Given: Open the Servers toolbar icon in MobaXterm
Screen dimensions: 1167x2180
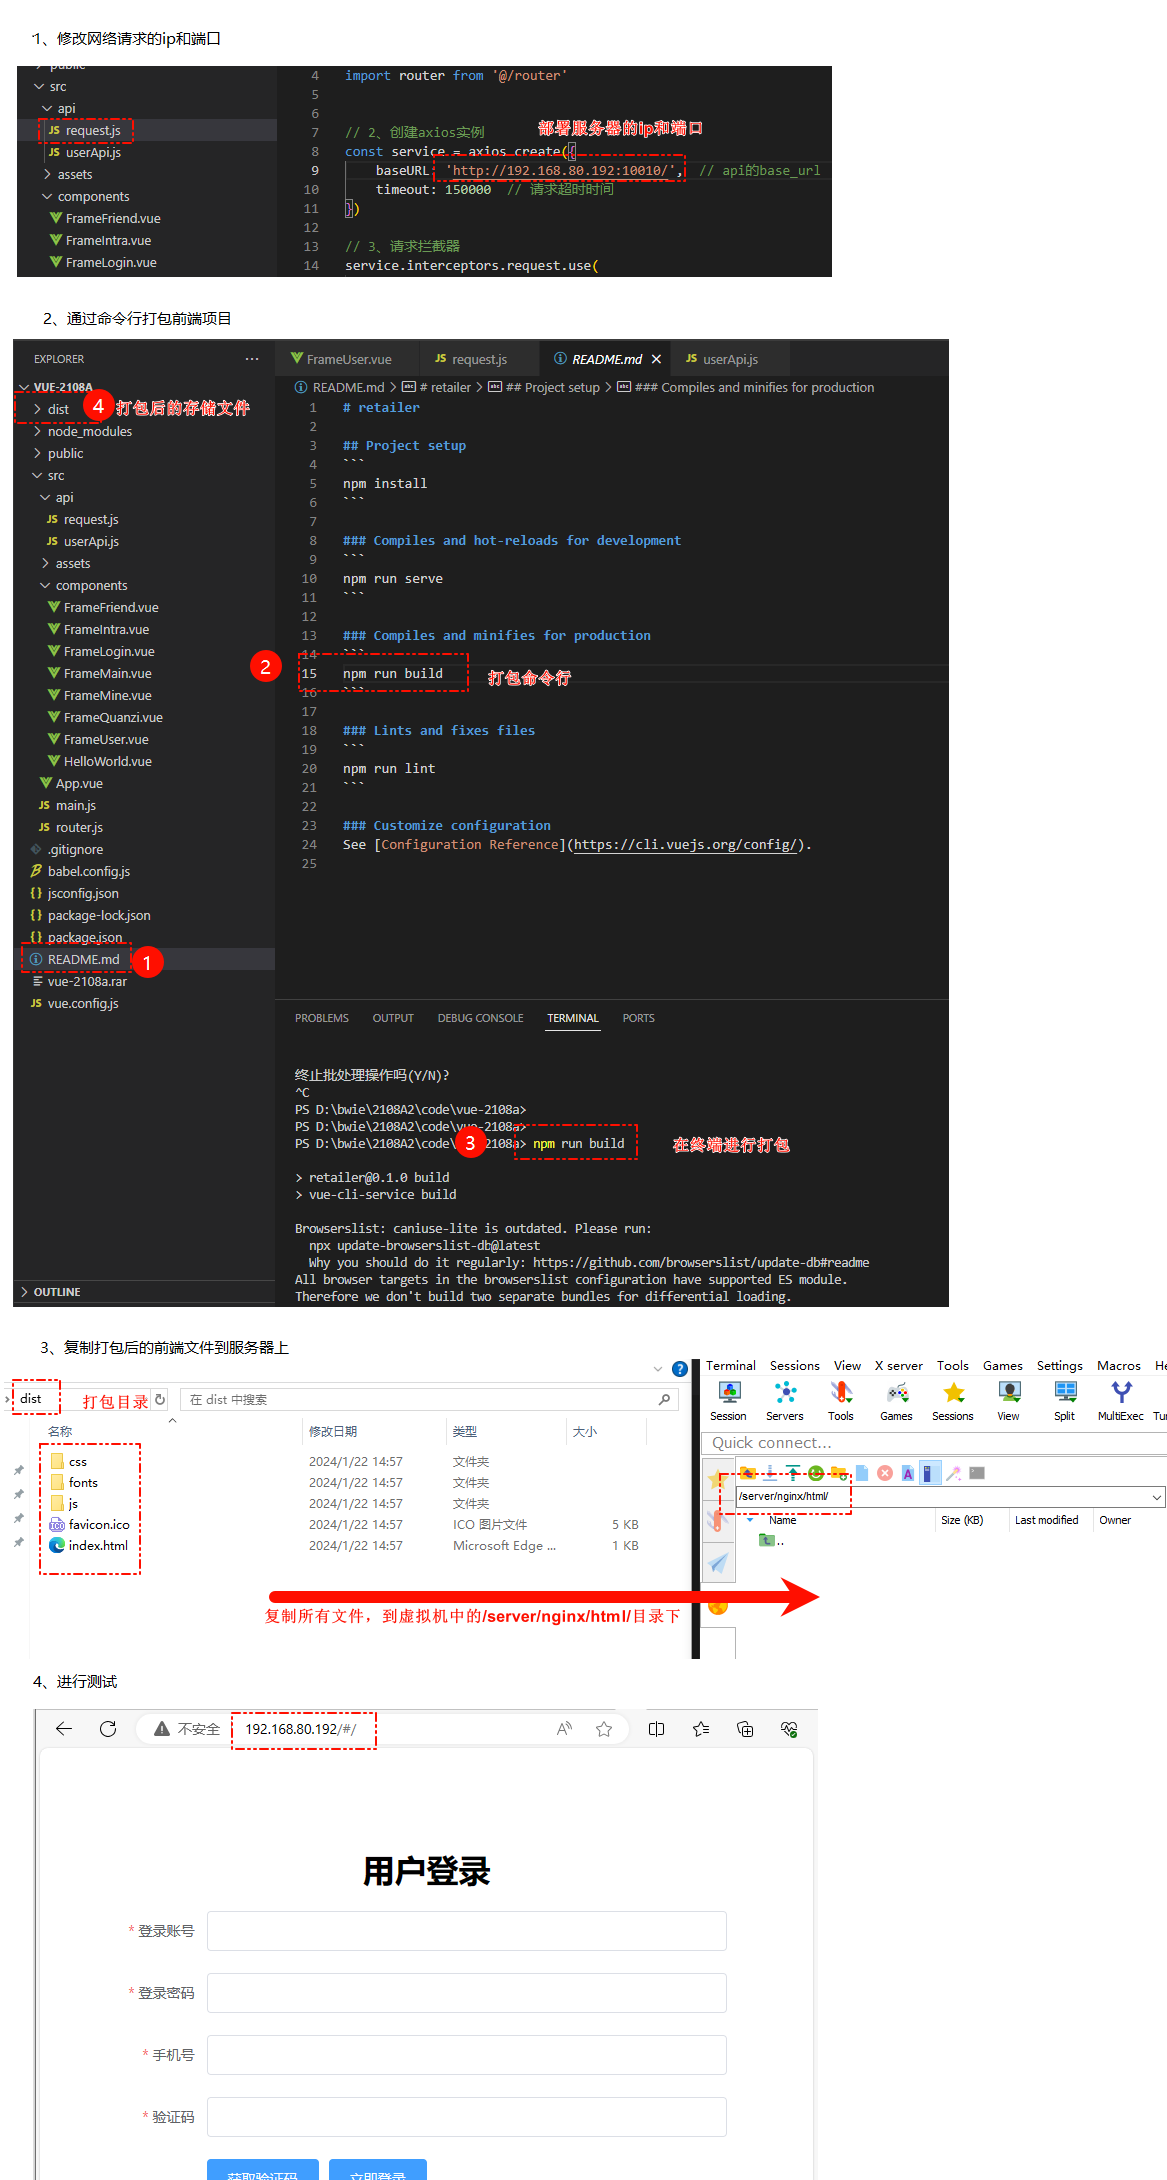Looking at the screenshot, I should (x=785, y=1392).
